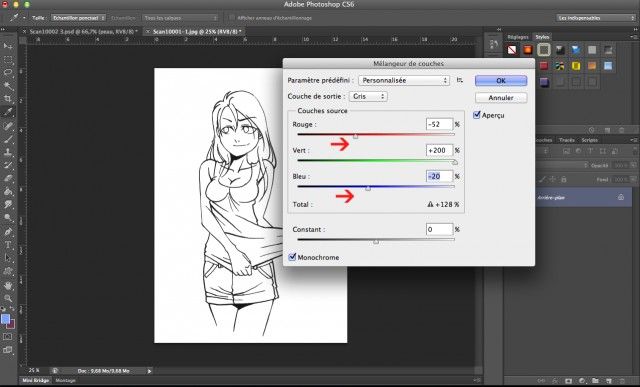Open Tous les calques sample dropdown
This screenshot has height=387, width=640.
click(x=180, y=18)
